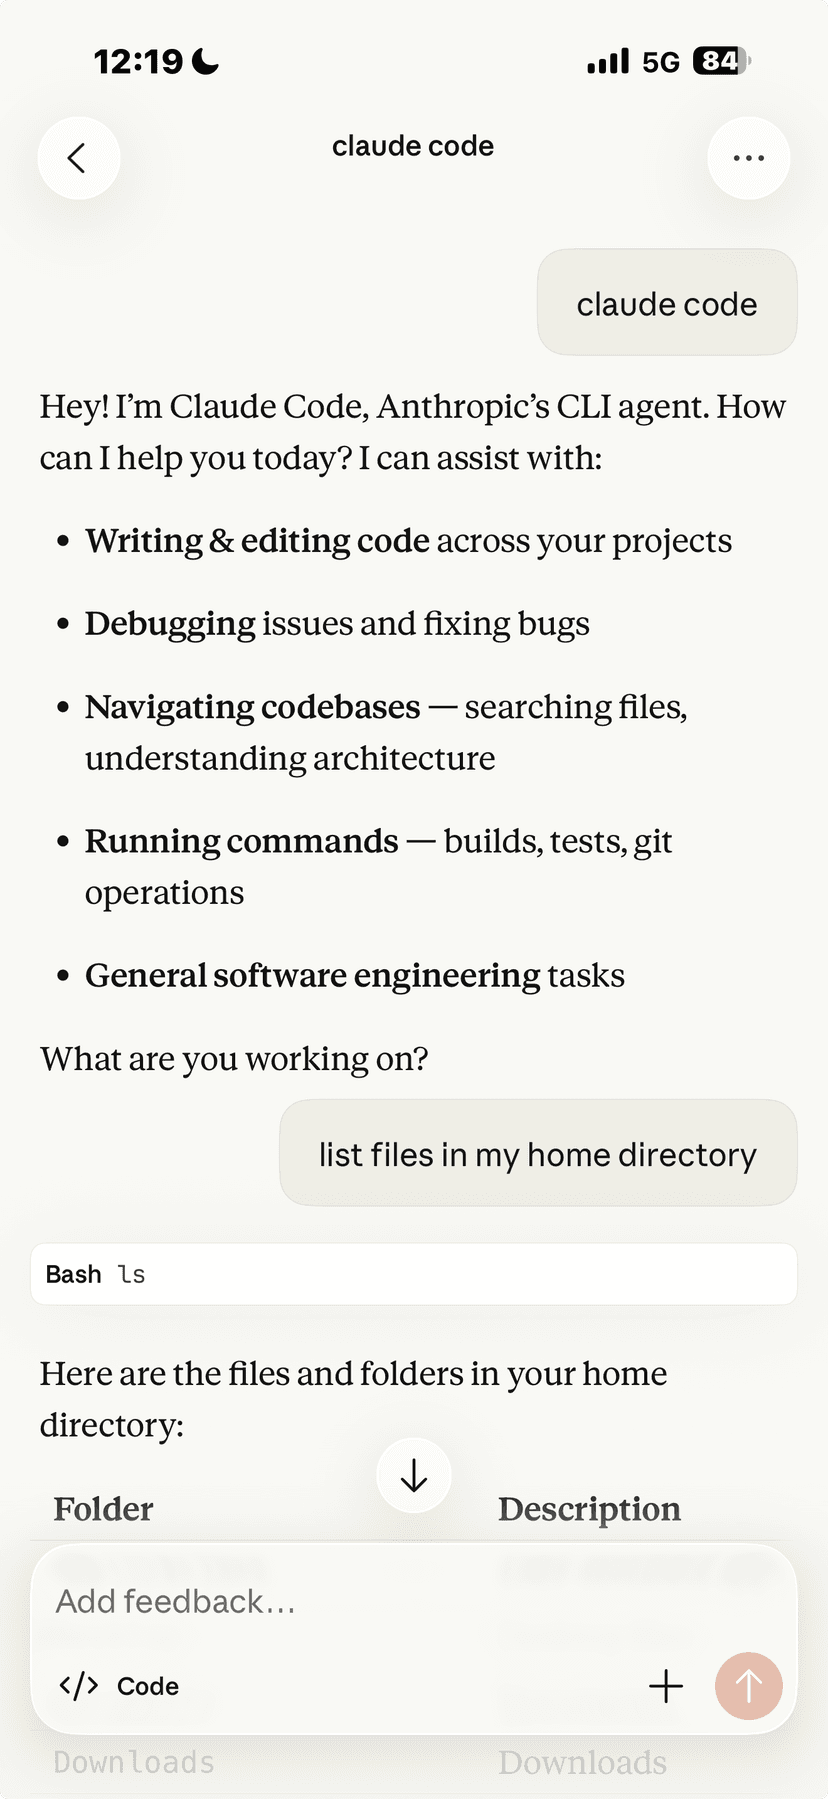Tap the "list files in my home directory" message
Viewport: 828px width, 1799px height.
(538, 1154)
